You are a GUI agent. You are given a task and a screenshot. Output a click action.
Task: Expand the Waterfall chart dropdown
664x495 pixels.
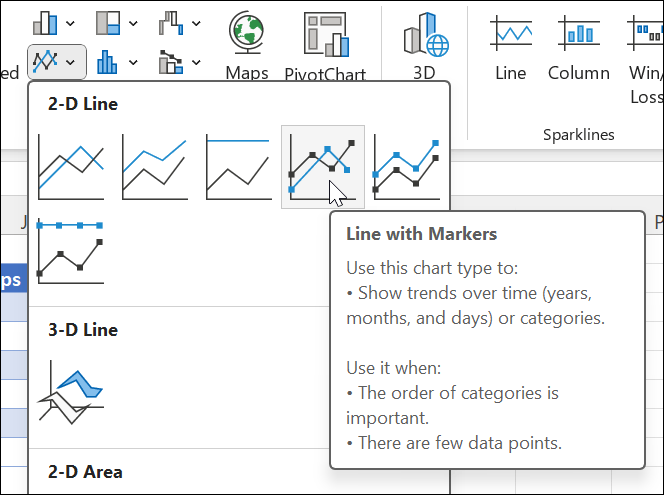tap(194, 22)
